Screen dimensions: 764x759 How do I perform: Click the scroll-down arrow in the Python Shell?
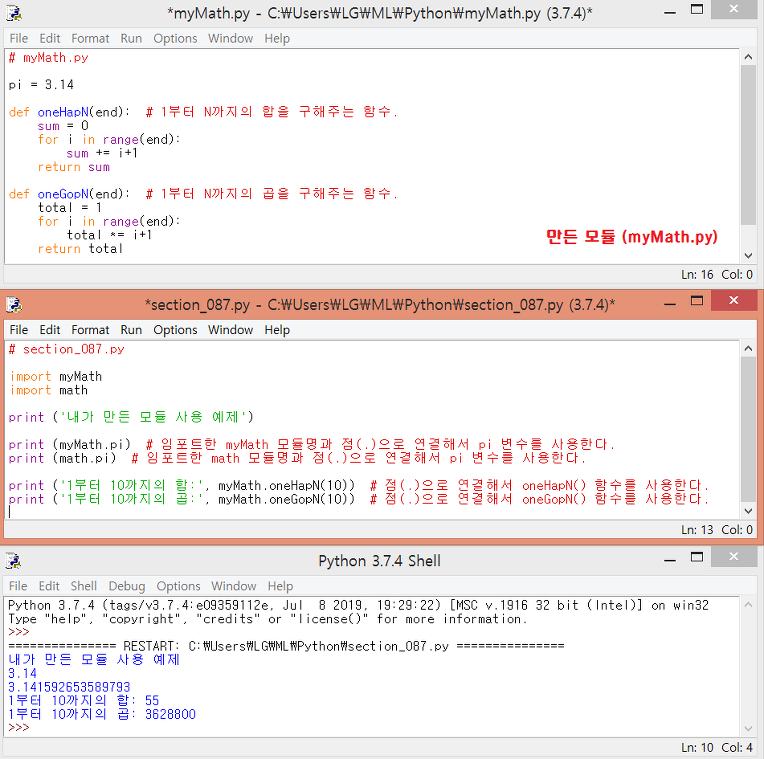pos(748,729)
